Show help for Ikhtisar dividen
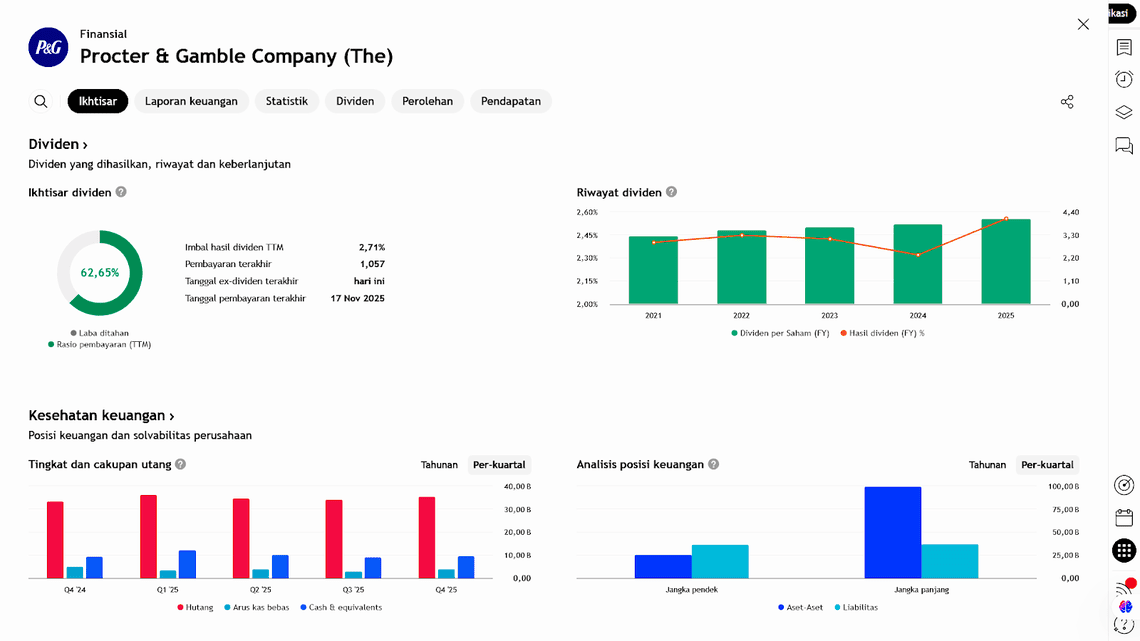Image resolution: width=1140 pixels, height=641 pixels. (x=121, y=192)
